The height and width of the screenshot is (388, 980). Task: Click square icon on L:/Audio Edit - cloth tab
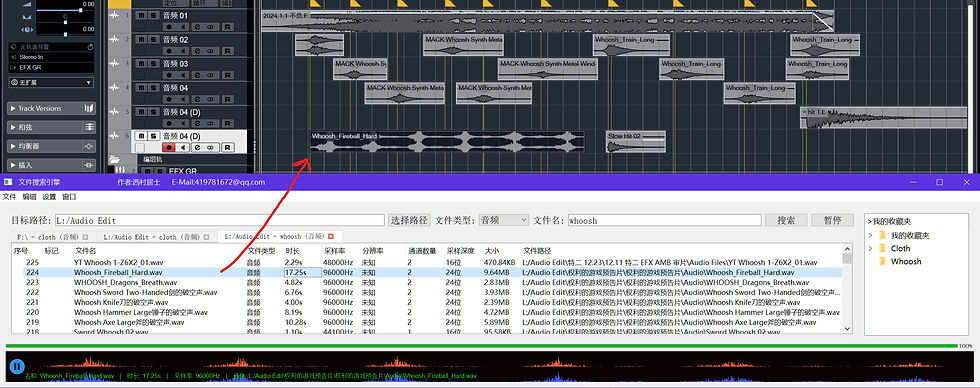click(x=207, y=237)
